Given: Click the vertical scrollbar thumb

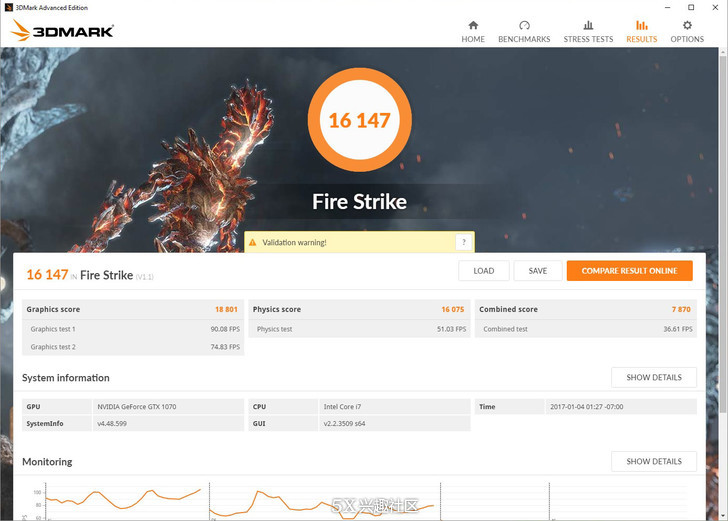Looking at the screenshot, I should 723,234.
